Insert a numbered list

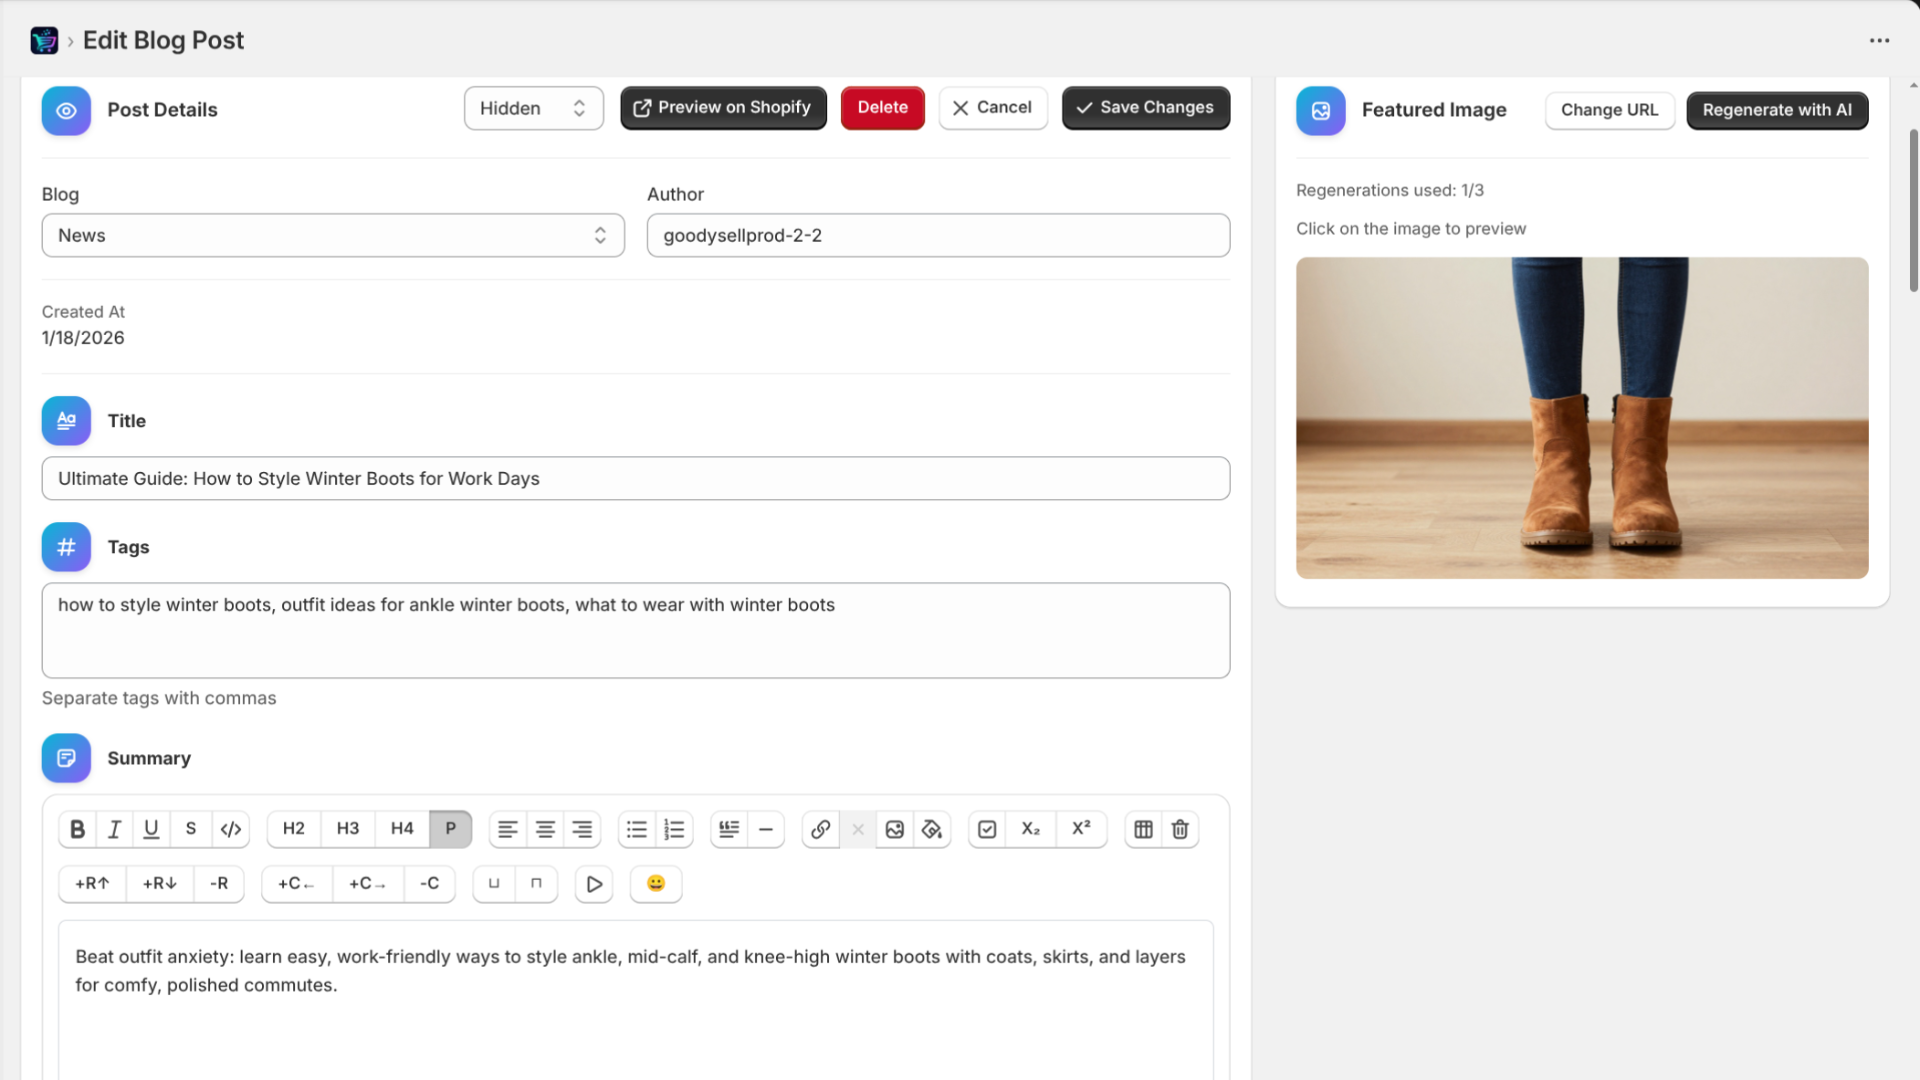pyautogui.click(x=674, y=829)
